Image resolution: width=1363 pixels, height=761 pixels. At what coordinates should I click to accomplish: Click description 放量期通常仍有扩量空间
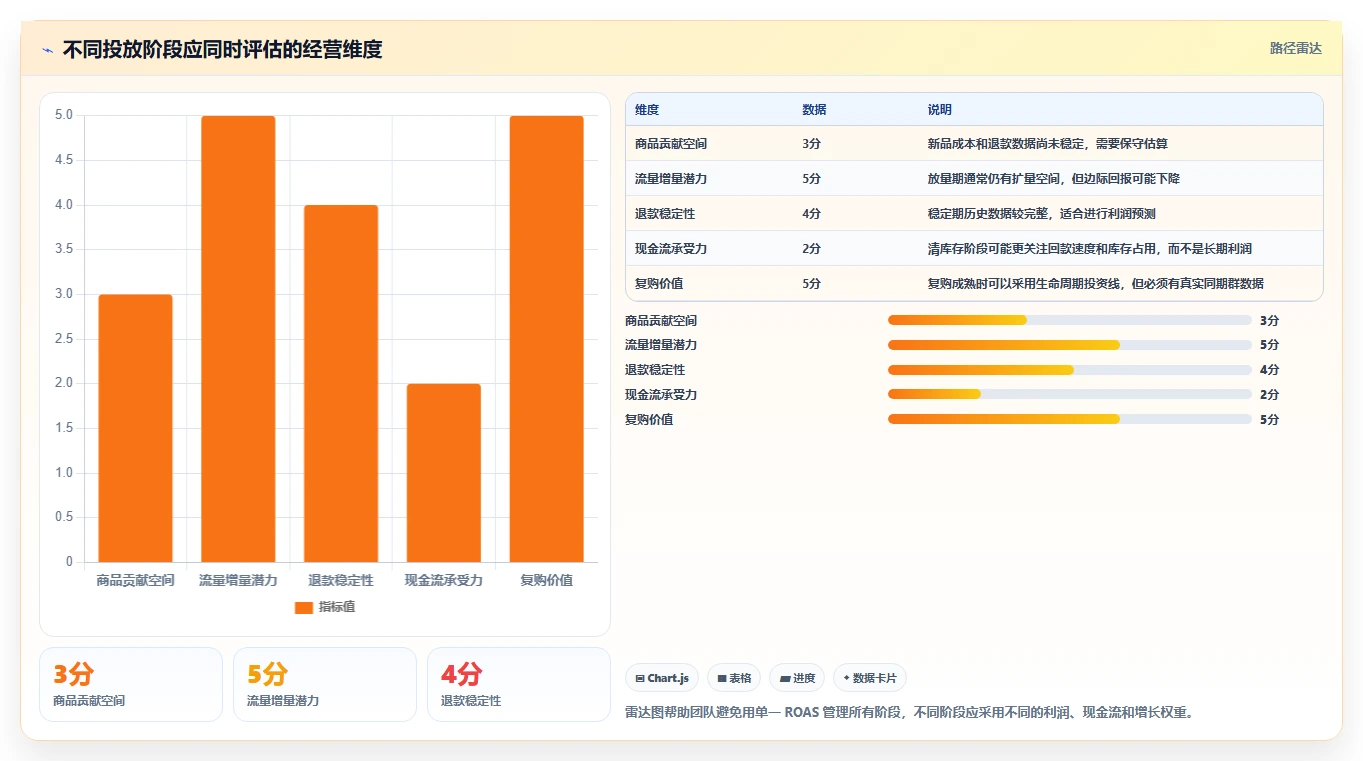click(x=1054, y=179)
